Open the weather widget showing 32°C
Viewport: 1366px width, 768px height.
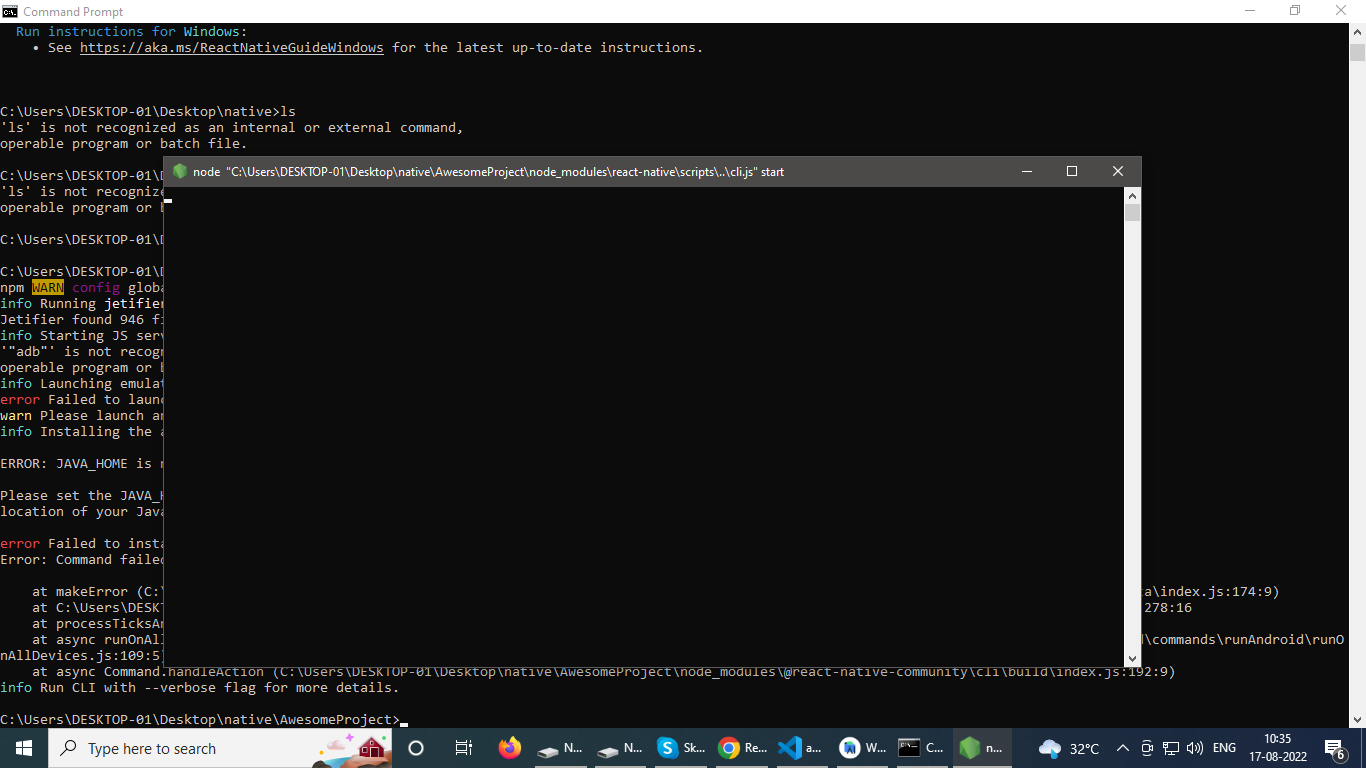tap(1069, 748)
